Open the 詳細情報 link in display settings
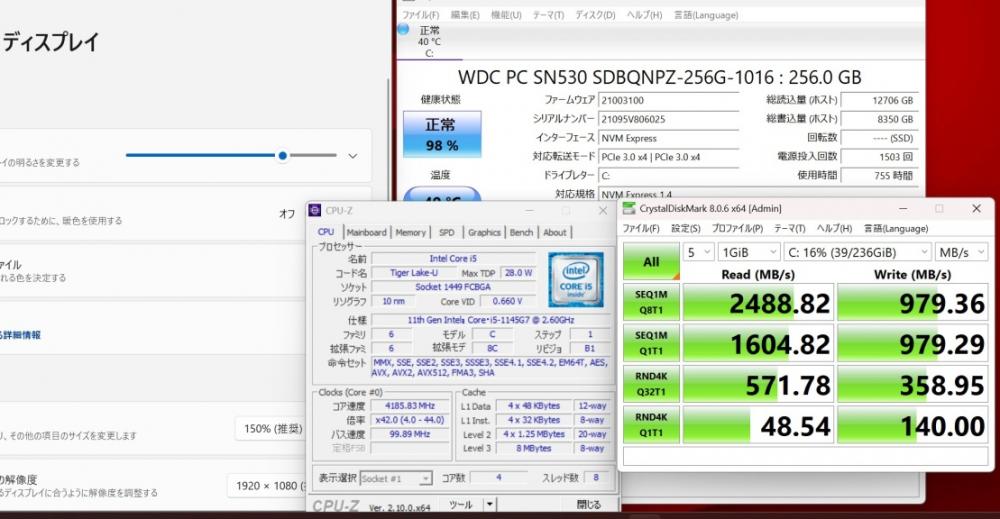Screen dimensions: 1000x519 pos(21,335)
